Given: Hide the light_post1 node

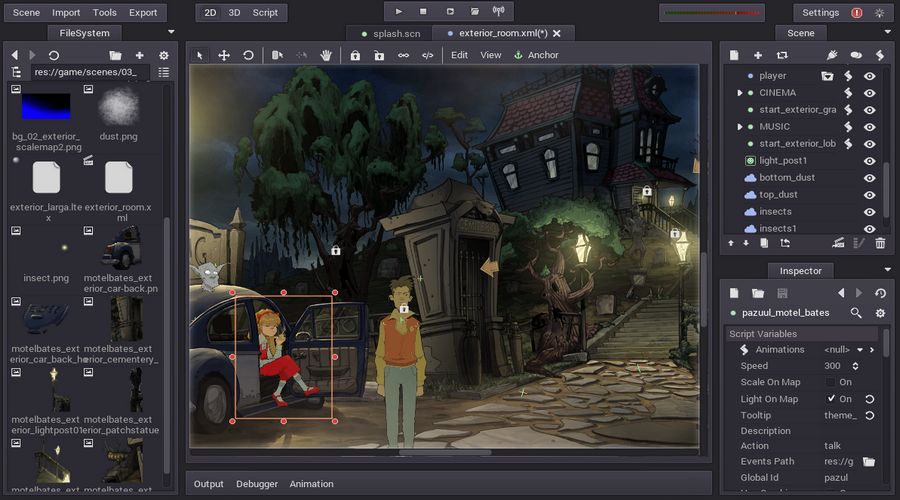Looking at the screenshot, I should tap(870, 161).
